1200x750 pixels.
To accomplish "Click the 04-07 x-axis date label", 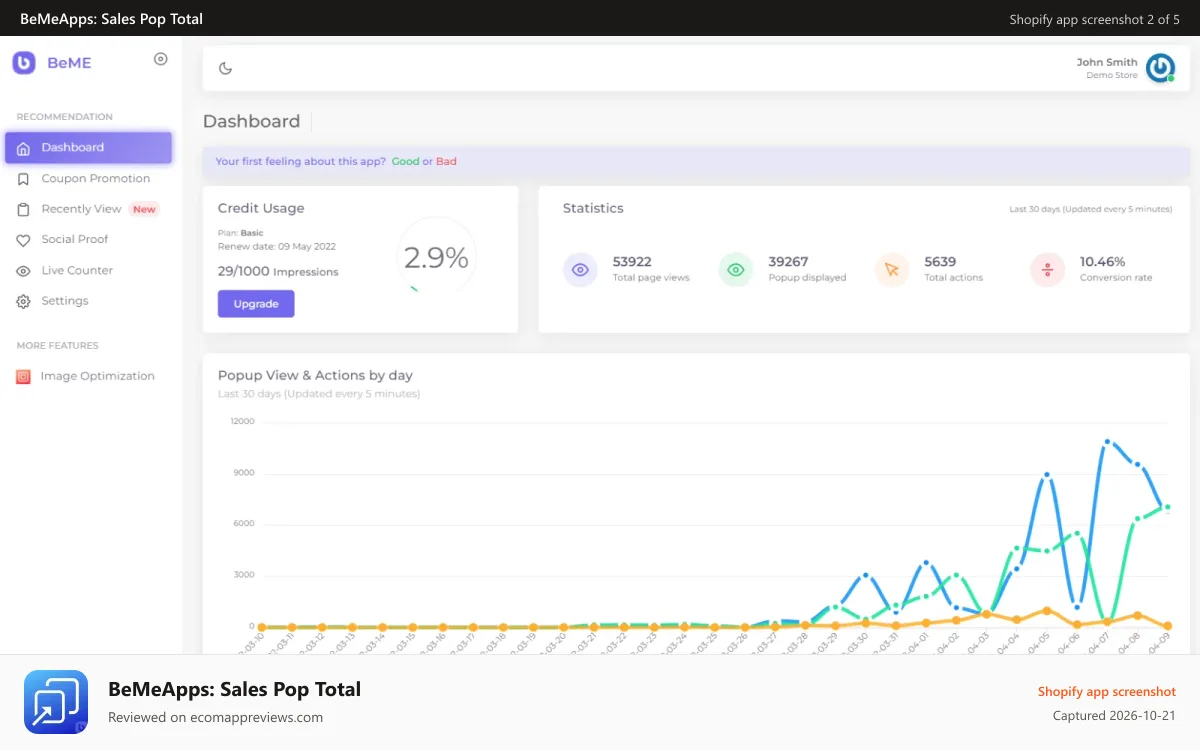I will pyautogui.click(x=1098, y=642).
